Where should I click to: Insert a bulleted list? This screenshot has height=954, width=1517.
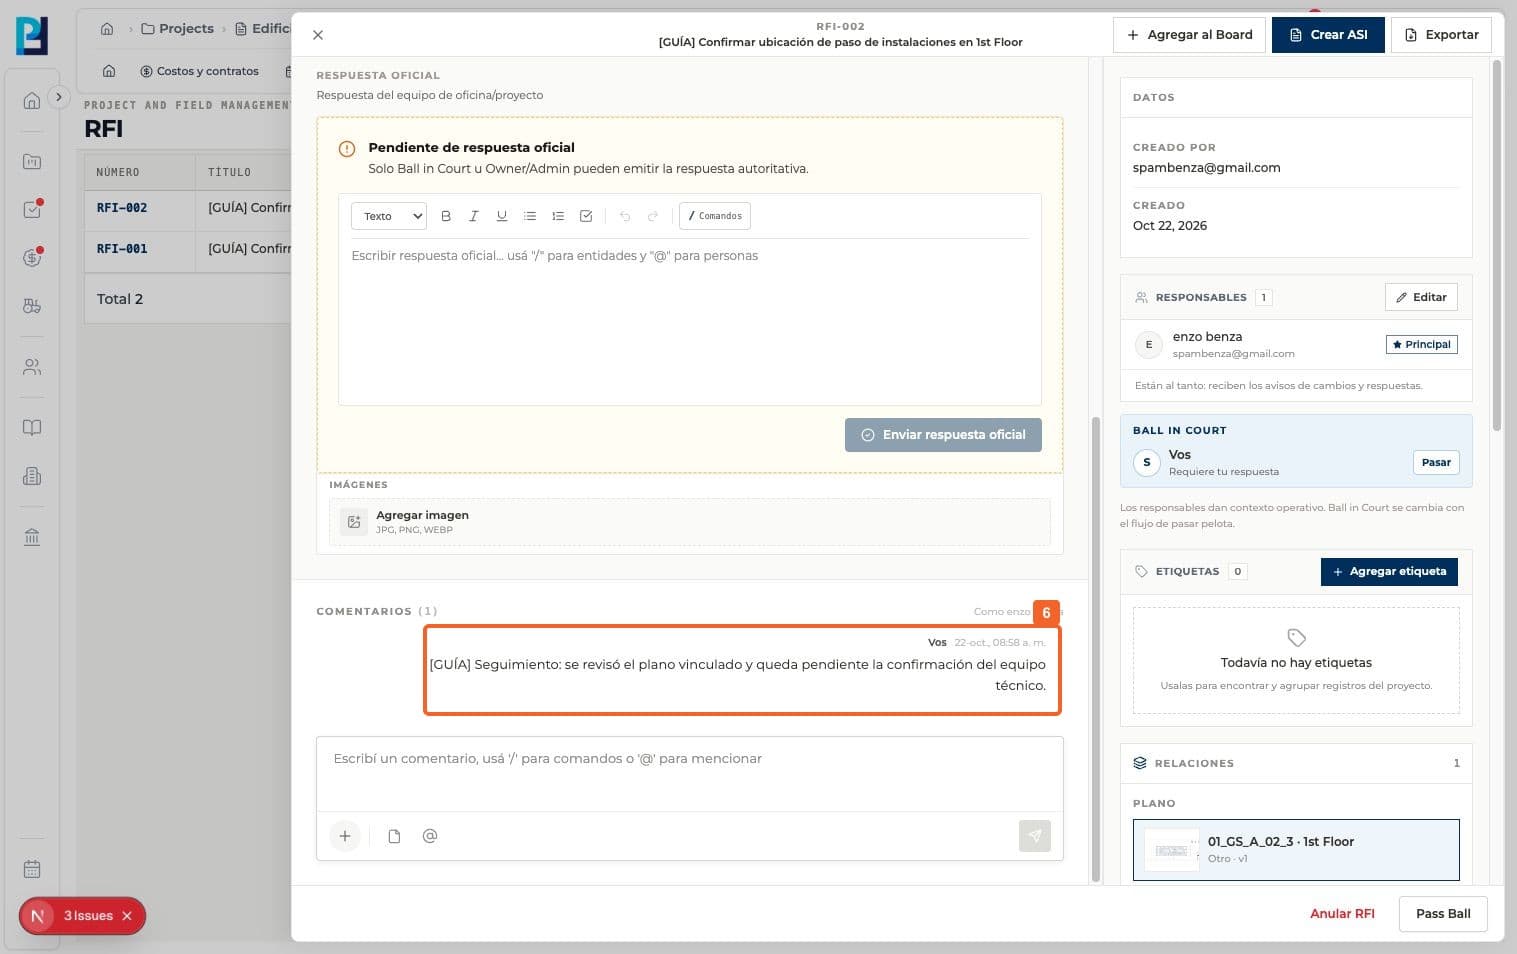[x=530, y=216]
